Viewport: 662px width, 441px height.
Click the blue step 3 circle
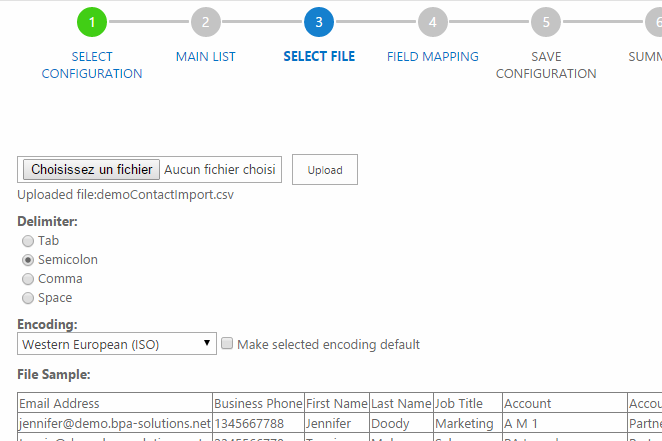[x=318, y=21]
